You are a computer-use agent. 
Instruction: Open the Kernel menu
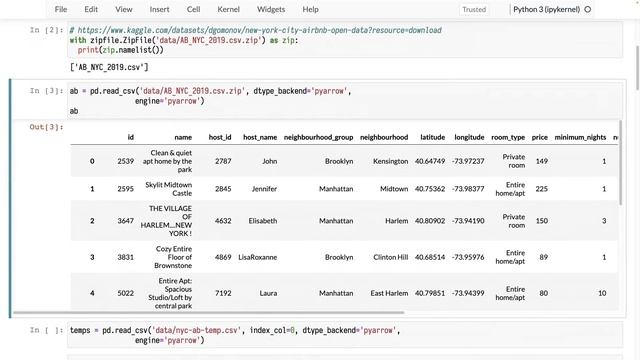[228, 9]
